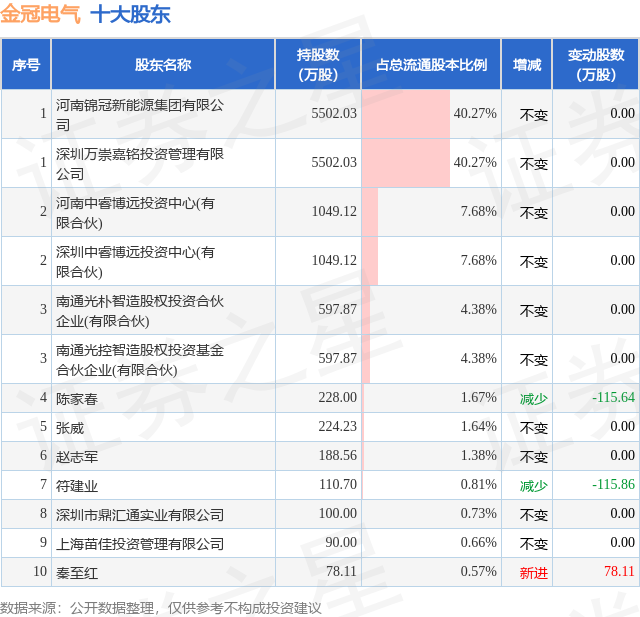This screenshot has width=640, height=617.
Task: Click holding value 224.23 for 张威
Action: 338,426
